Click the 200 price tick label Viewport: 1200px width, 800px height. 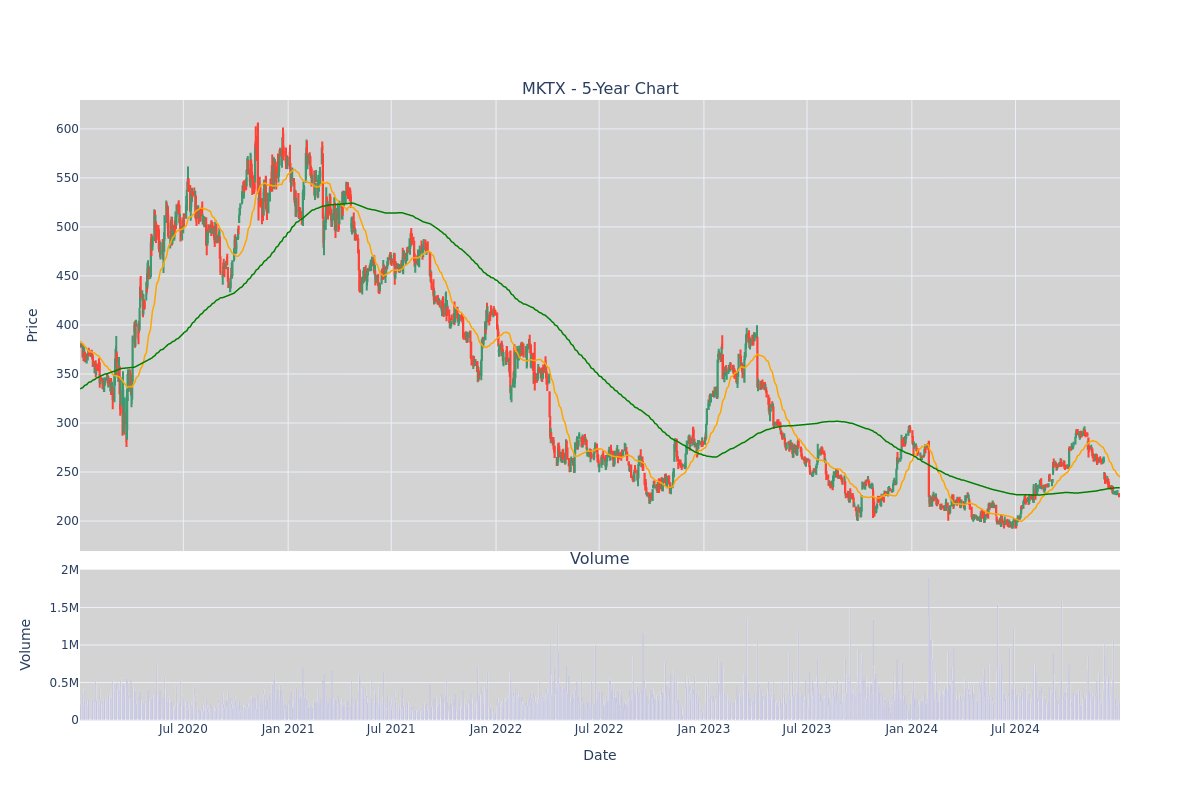pos(67,521)
